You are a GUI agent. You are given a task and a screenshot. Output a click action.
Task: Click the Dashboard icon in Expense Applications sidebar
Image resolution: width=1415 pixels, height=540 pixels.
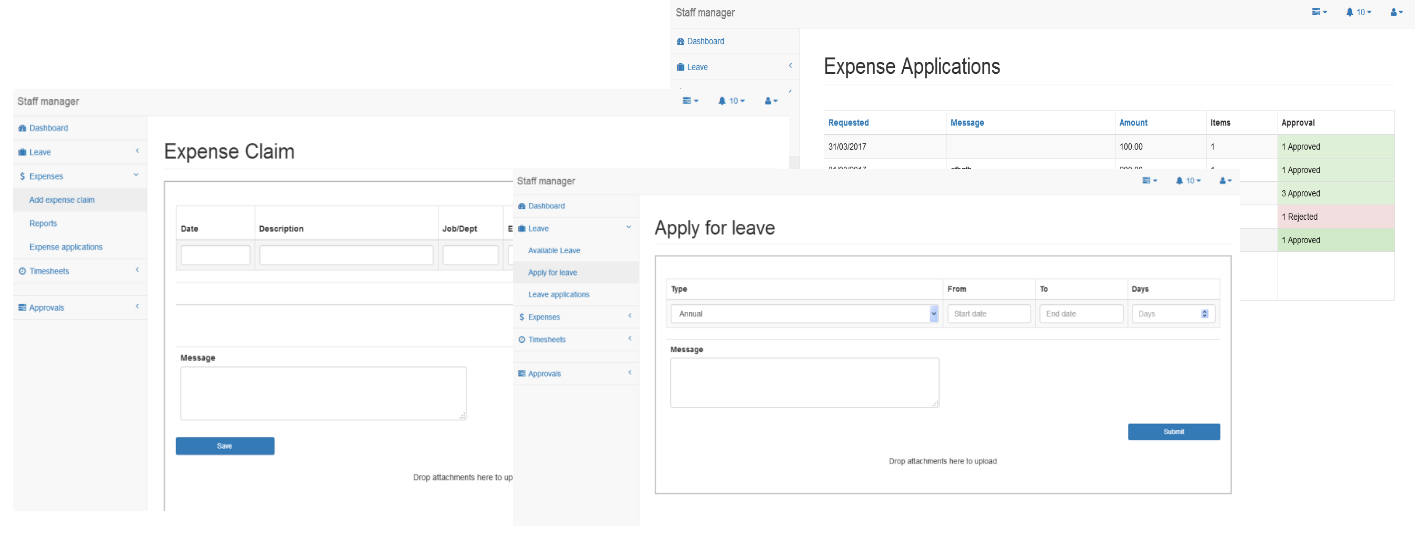pyautogui.click(x=681, y=42)
